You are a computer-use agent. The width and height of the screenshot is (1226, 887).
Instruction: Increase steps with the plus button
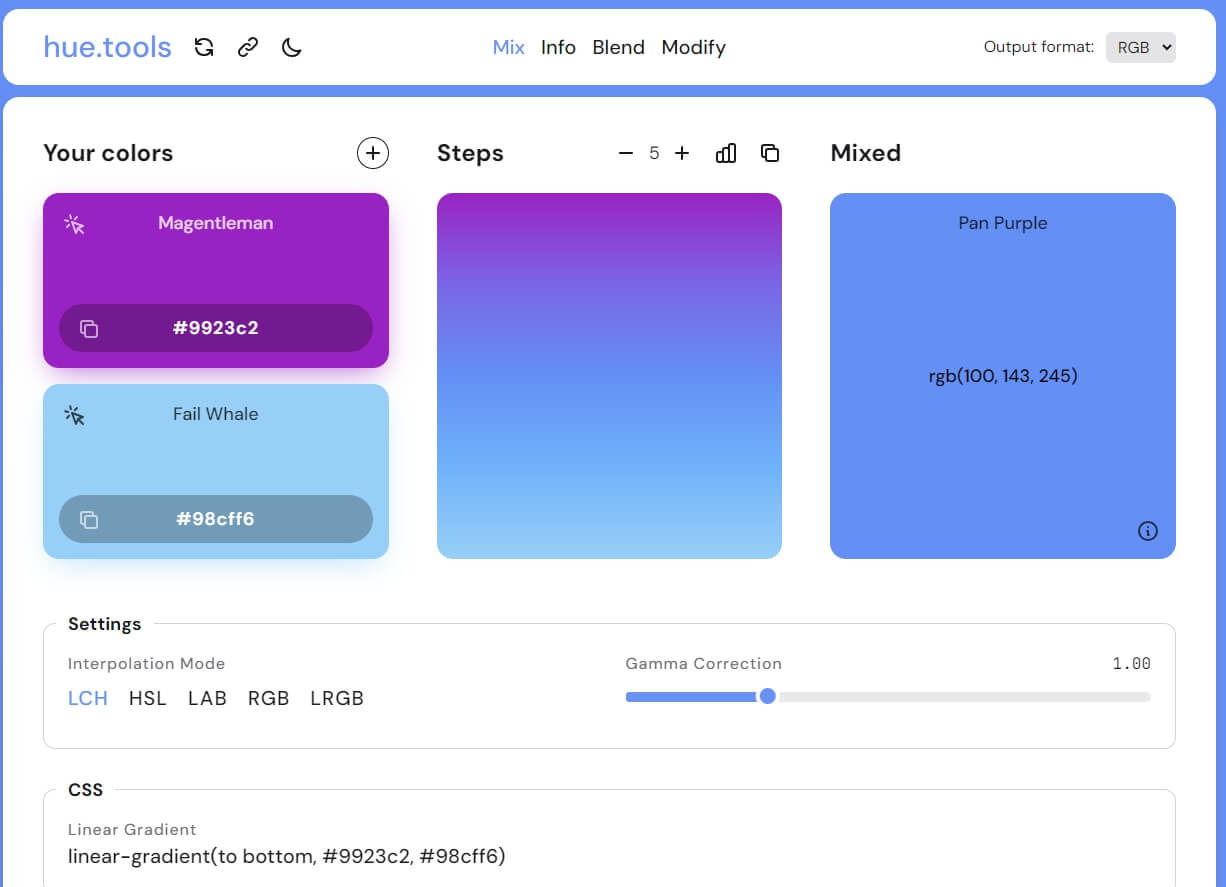pyautogui.click(x=682, y=153)
